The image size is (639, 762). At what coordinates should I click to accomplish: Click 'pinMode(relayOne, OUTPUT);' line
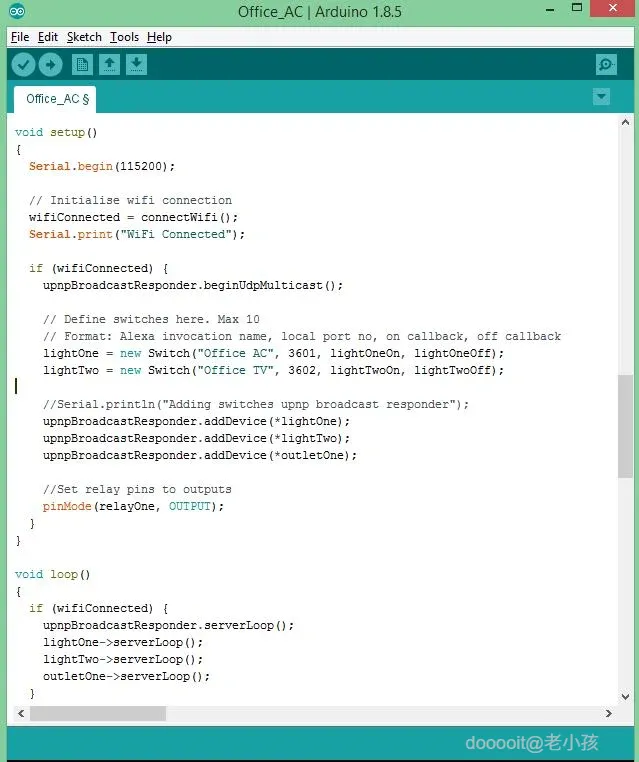tap(134, 506)
